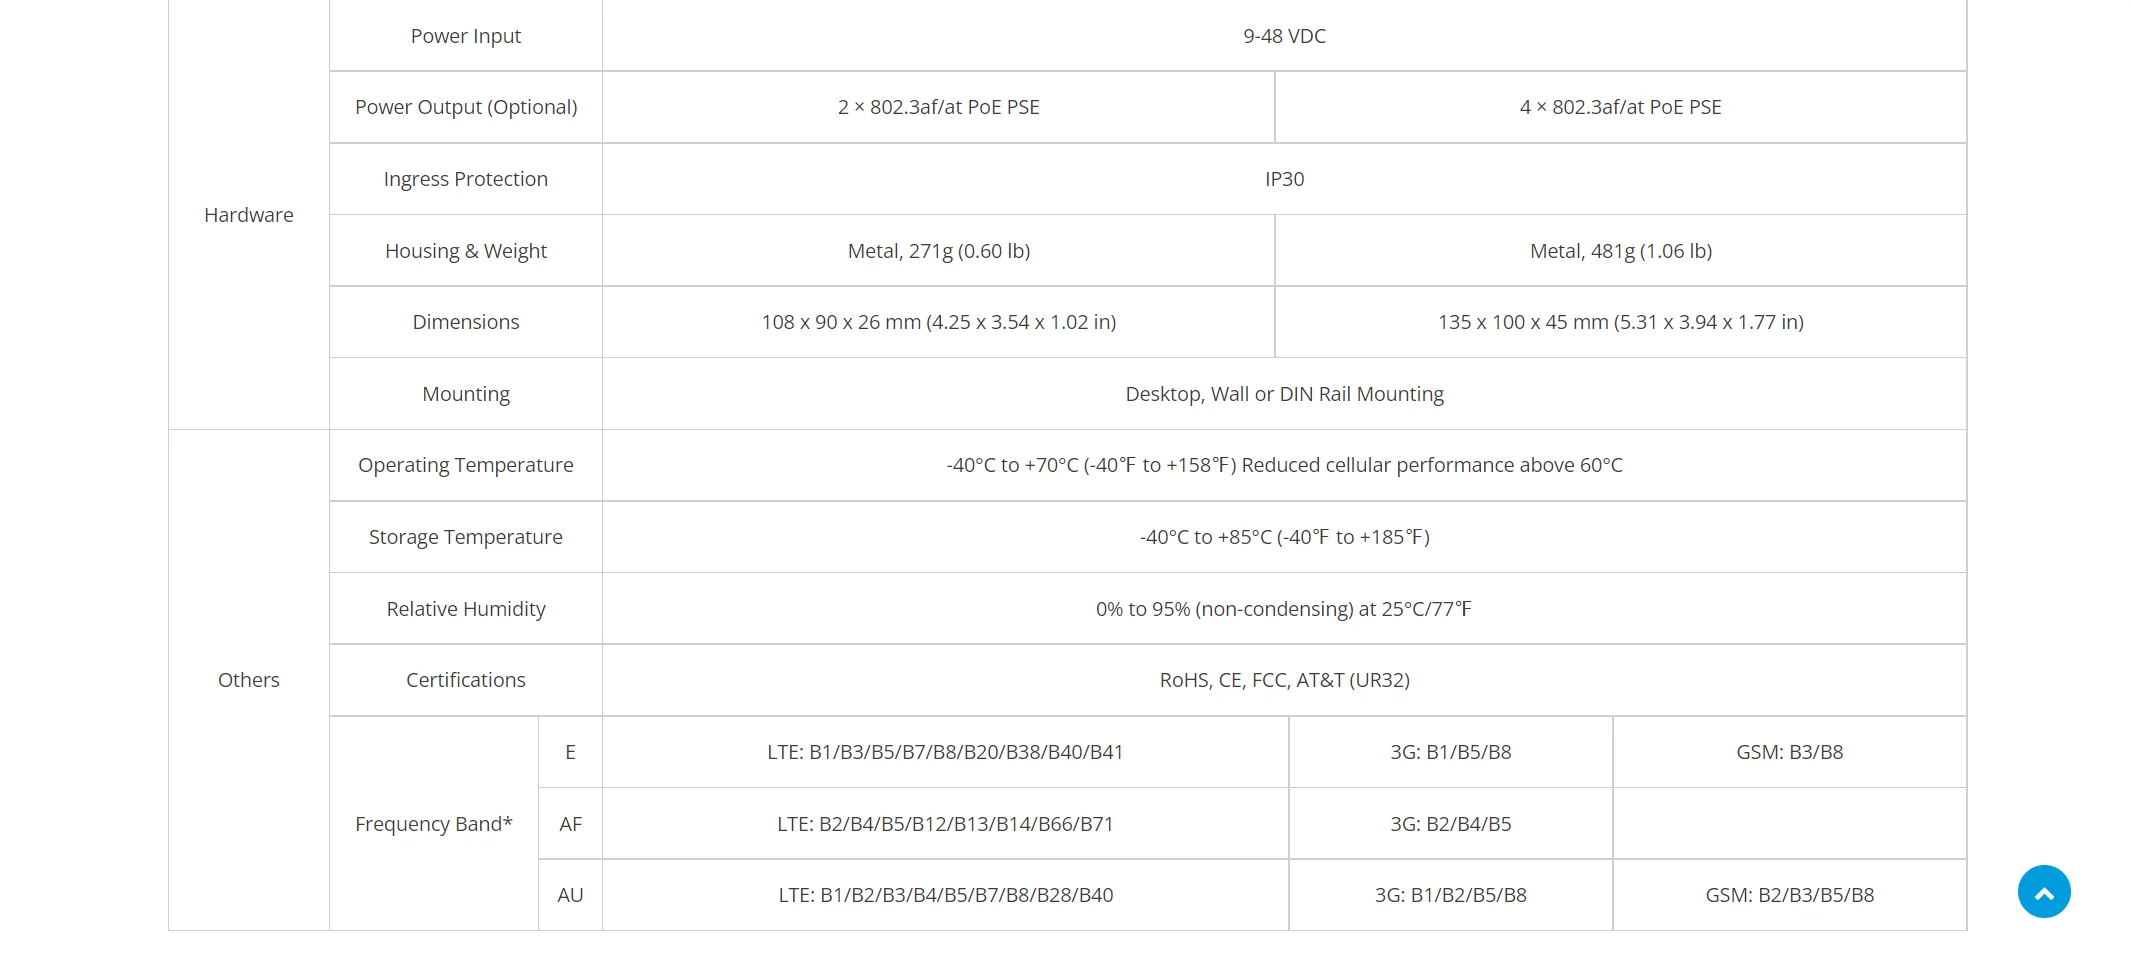Select the 2 × 802.3af/at PoE PSE cell
Viewport: 2131px width, 955px height.
click(x=938, y=107)
